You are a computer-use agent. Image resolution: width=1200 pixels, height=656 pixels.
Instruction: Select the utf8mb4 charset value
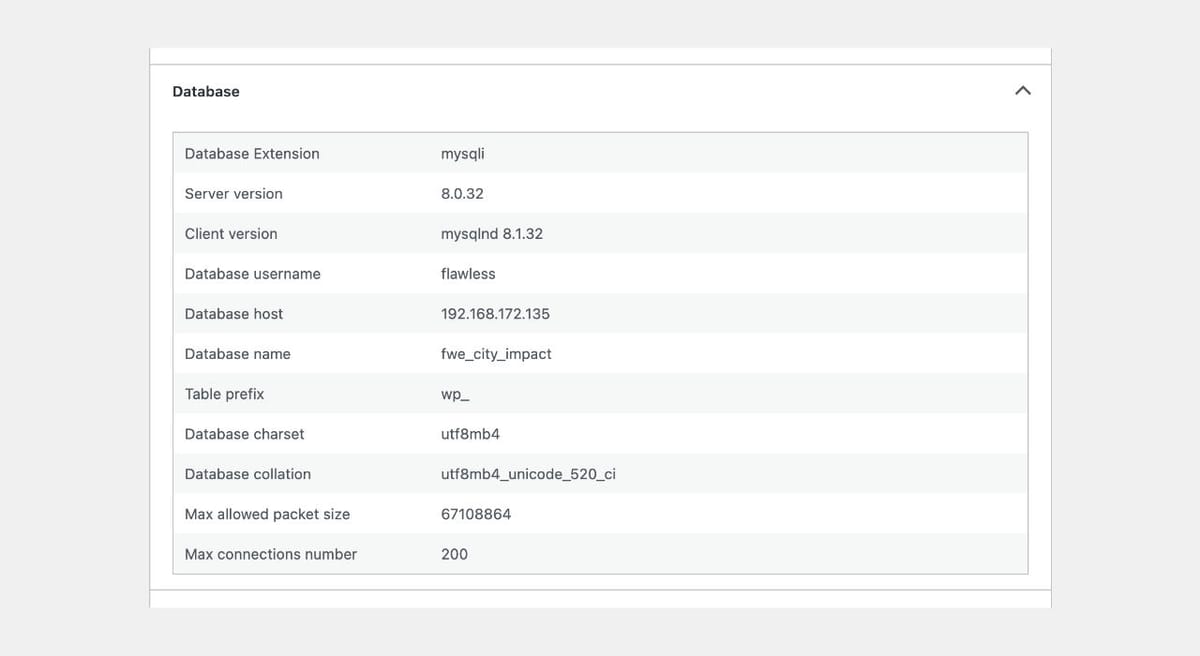[469, 433]
